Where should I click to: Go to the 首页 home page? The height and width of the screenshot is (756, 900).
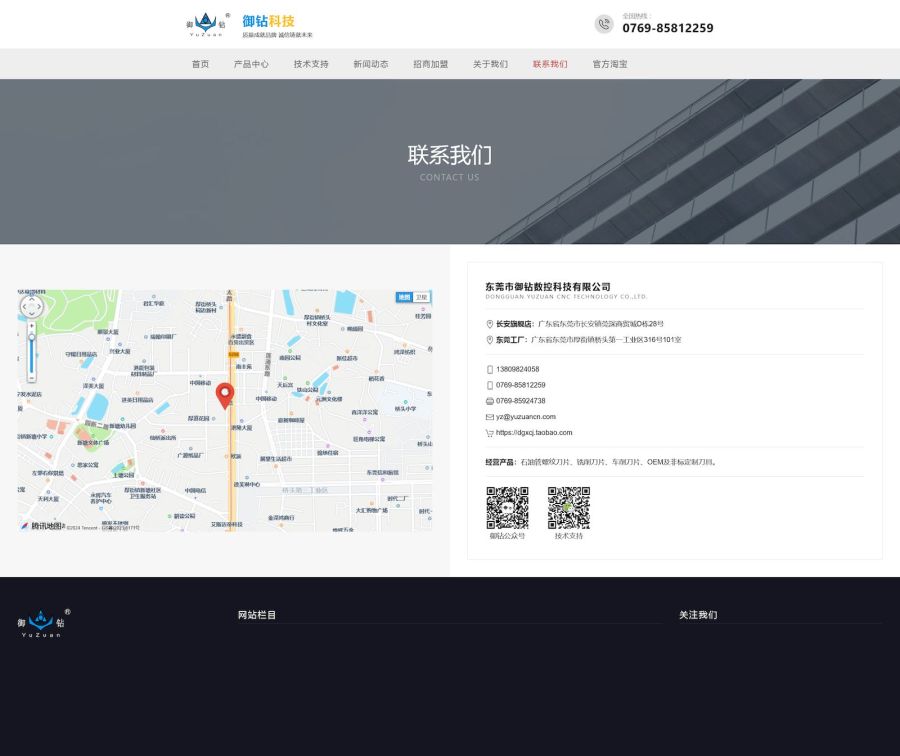(x=200, y=64)
